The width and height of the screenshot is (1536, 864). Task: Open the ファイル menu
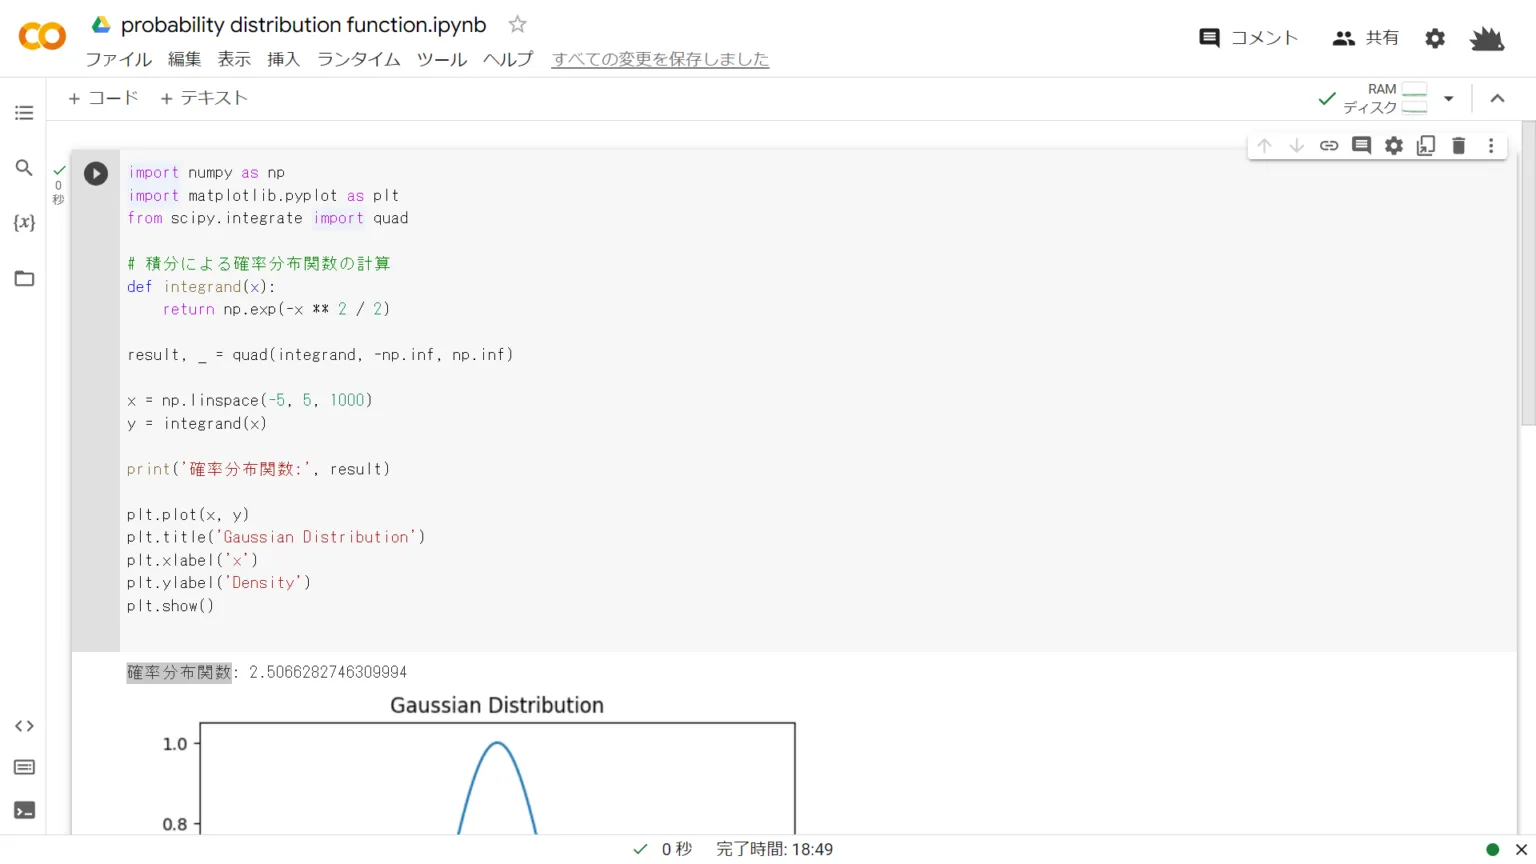pos(118,59)
